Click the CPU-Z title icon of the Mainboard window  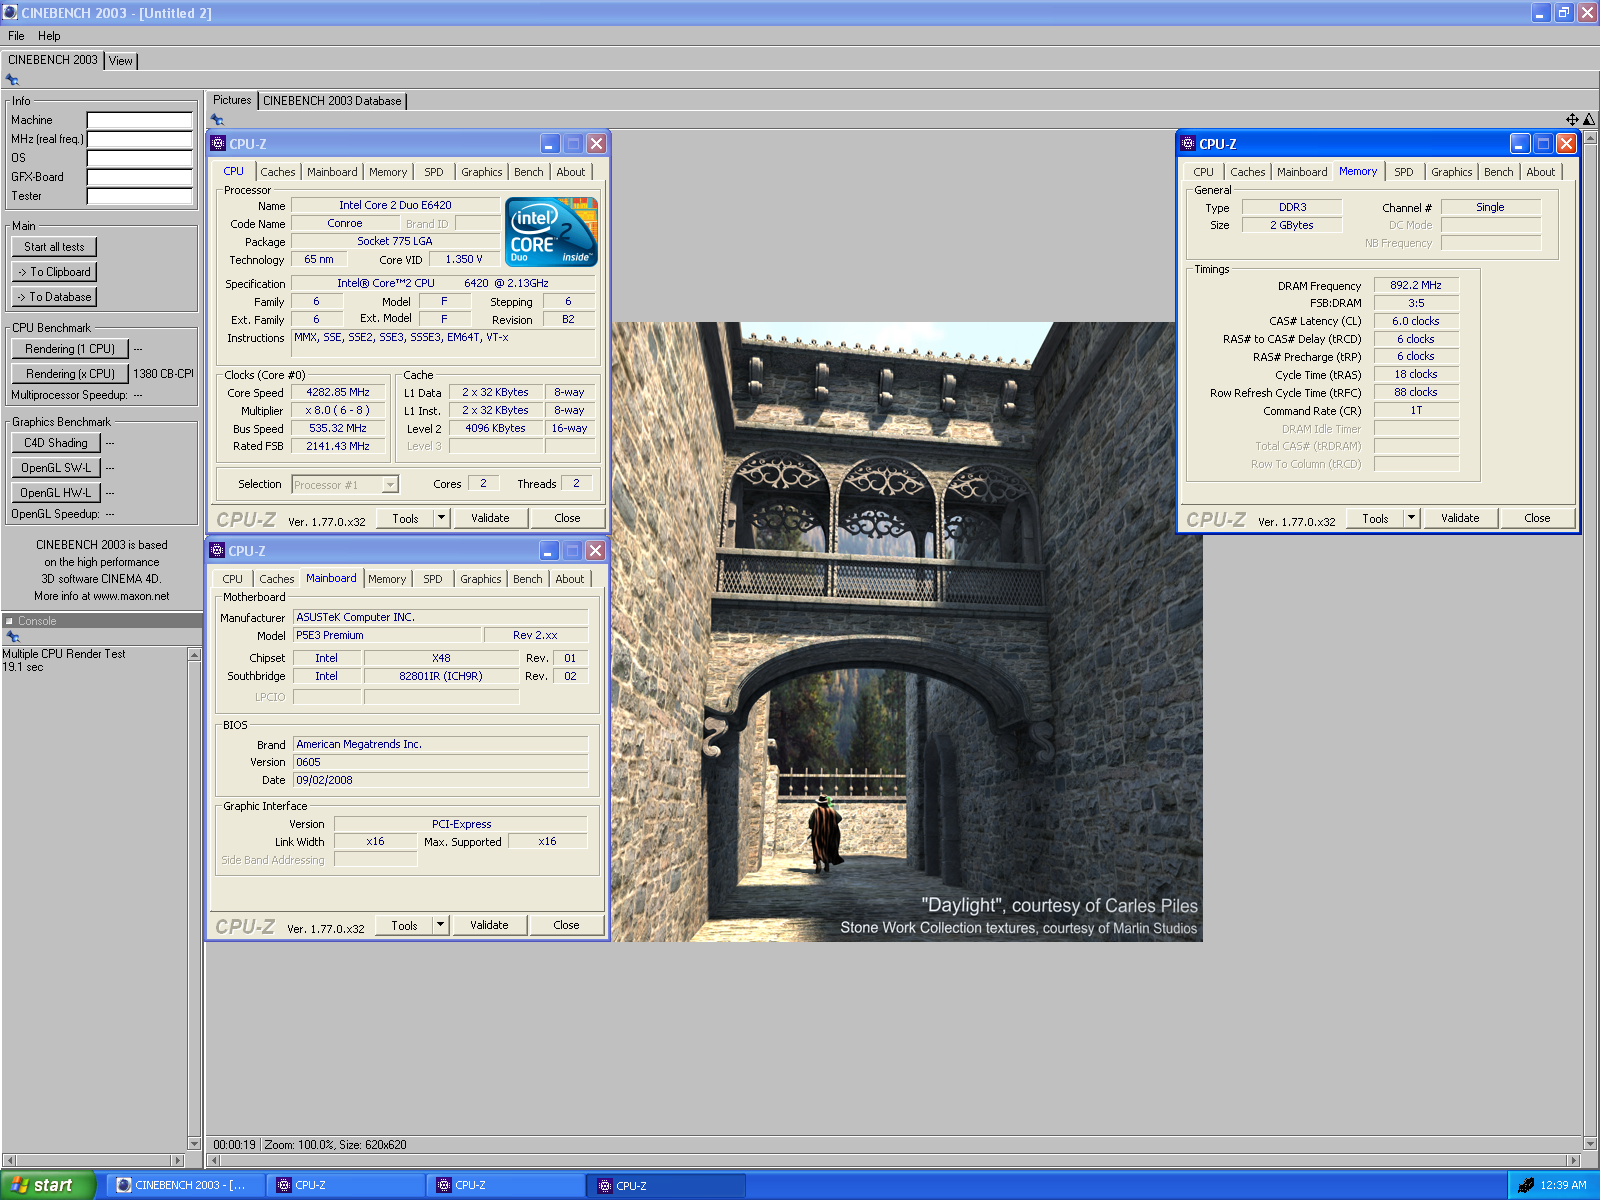point(217,551)
